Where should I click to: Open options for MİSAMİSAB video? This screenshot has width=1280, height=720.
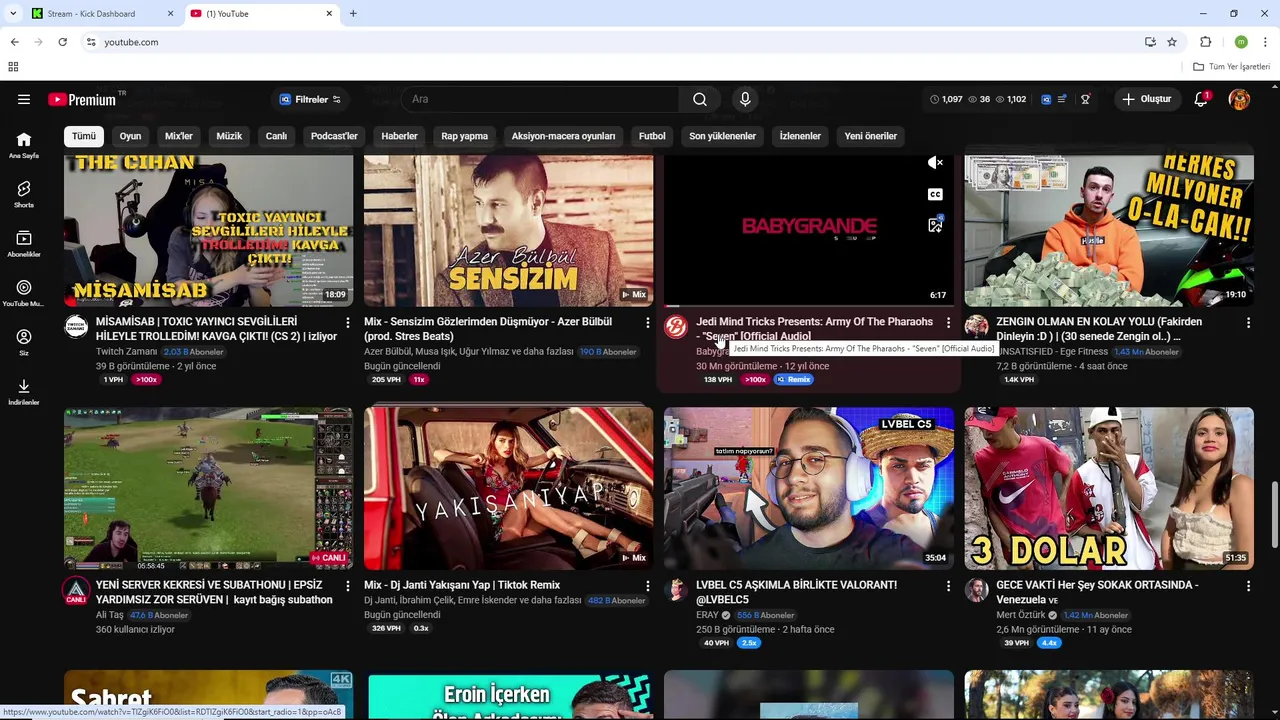click(x=348, y=322)
